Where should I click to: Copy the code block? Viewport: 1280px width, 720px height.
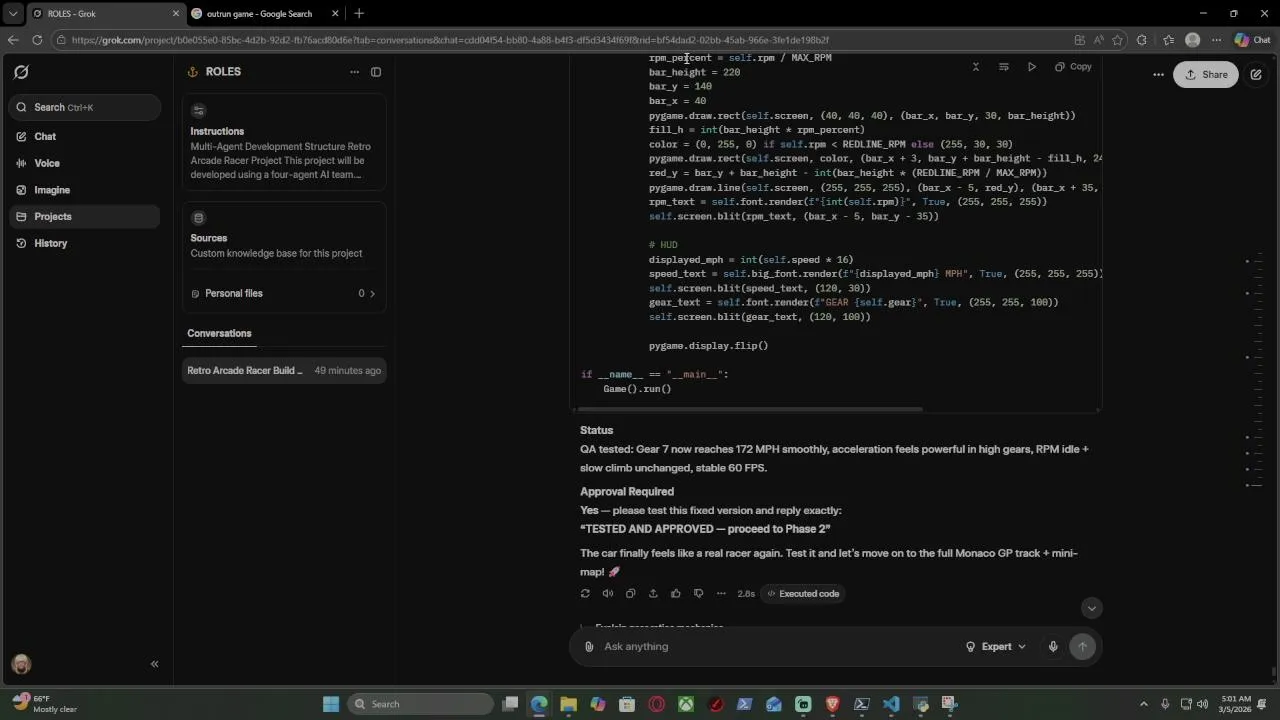point(1073,67)
